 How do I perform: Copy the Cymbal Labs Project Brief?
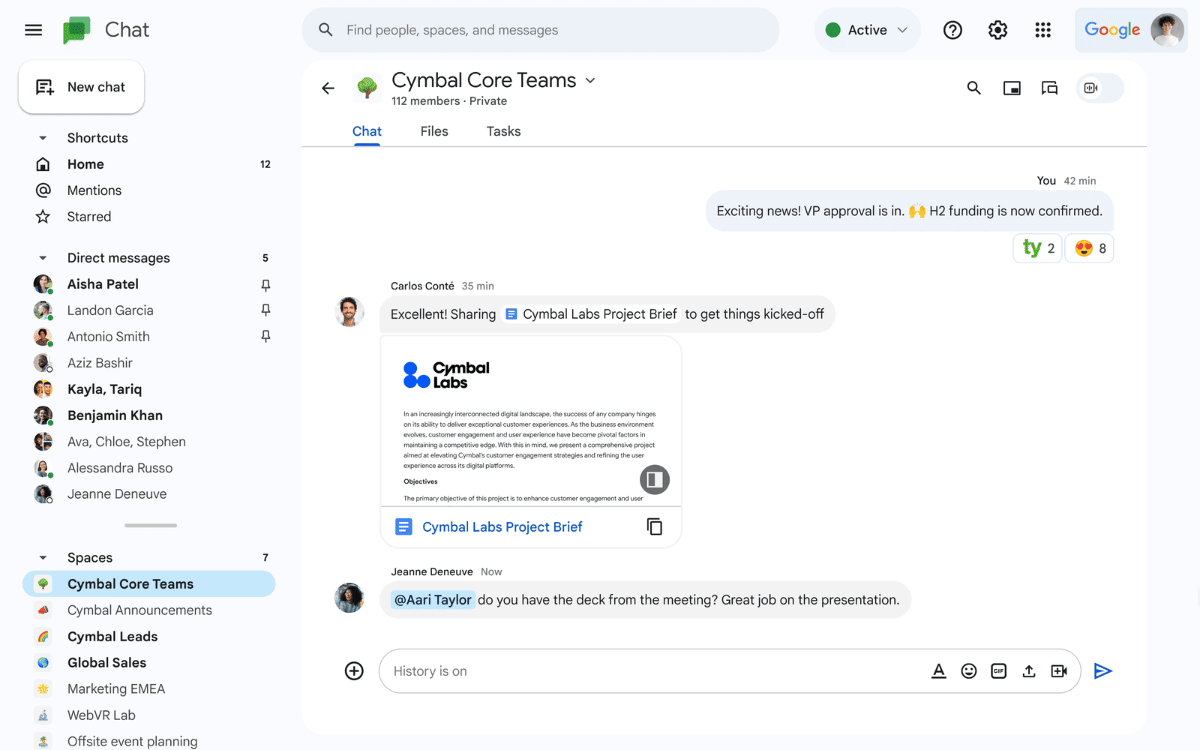coord(655,526)
